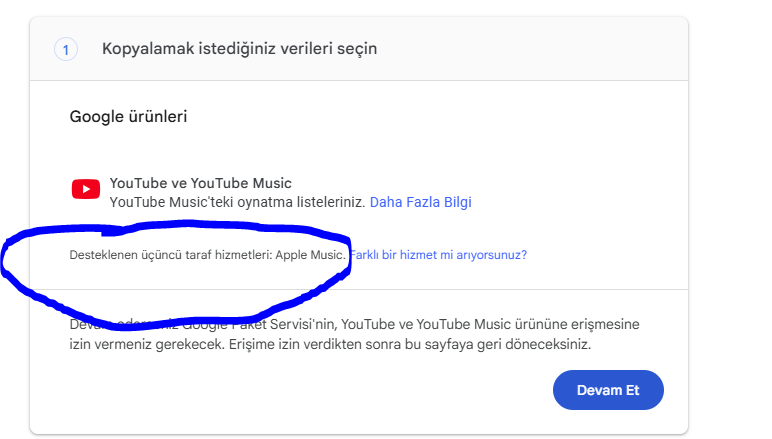Continue with the Devam Et button
This screenshot has width=772, height=439.
click(608, 390)
